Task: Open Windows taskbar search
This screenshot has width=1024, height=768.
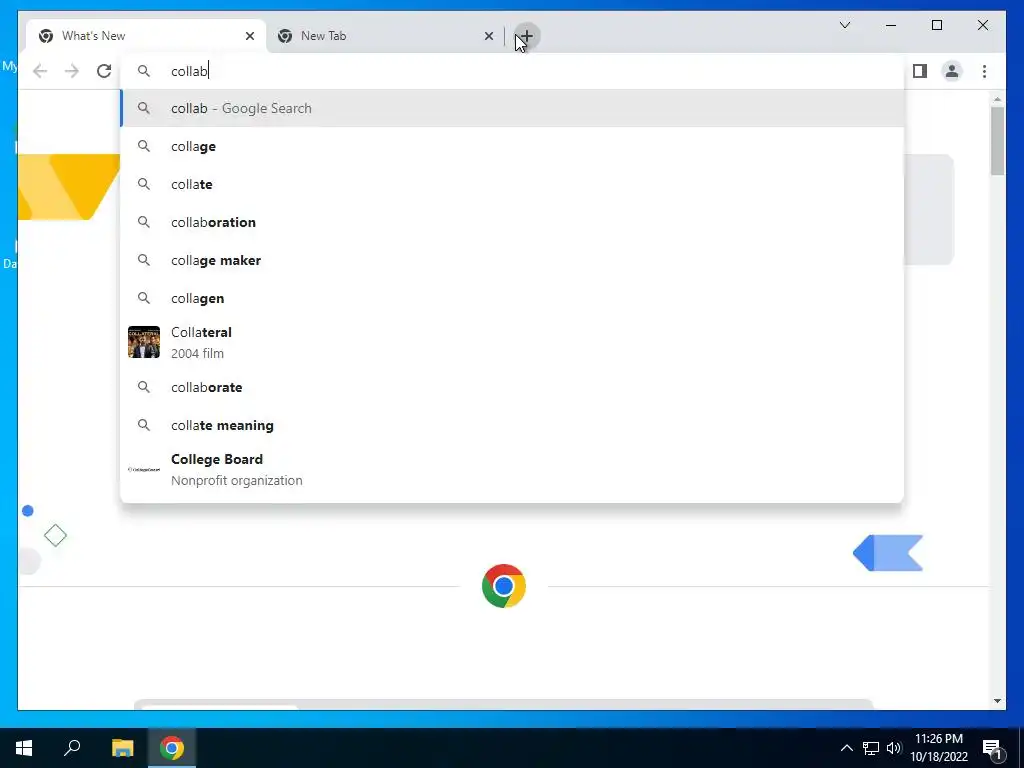Action: pyautogui.click(x=72, y=748)
